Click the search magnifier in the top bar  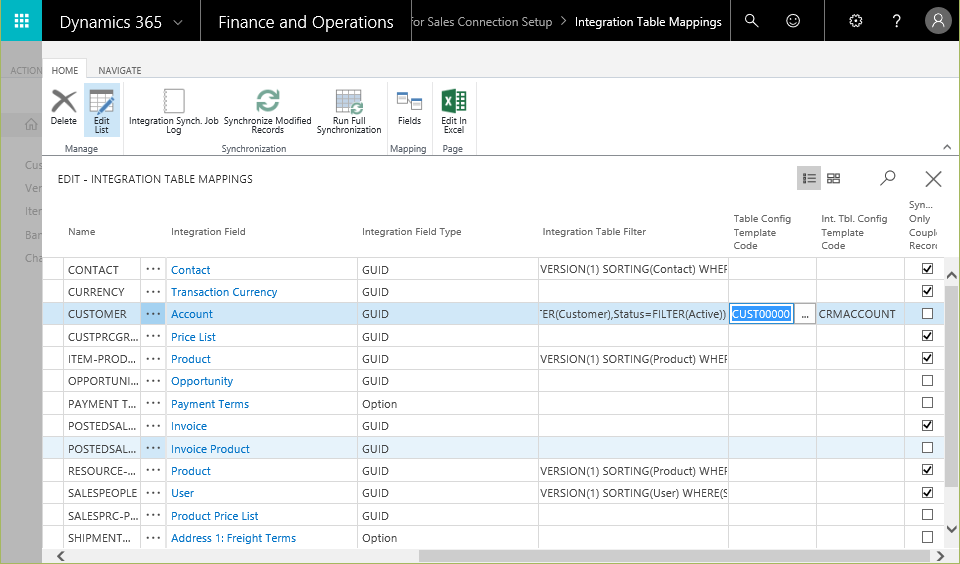751,21
